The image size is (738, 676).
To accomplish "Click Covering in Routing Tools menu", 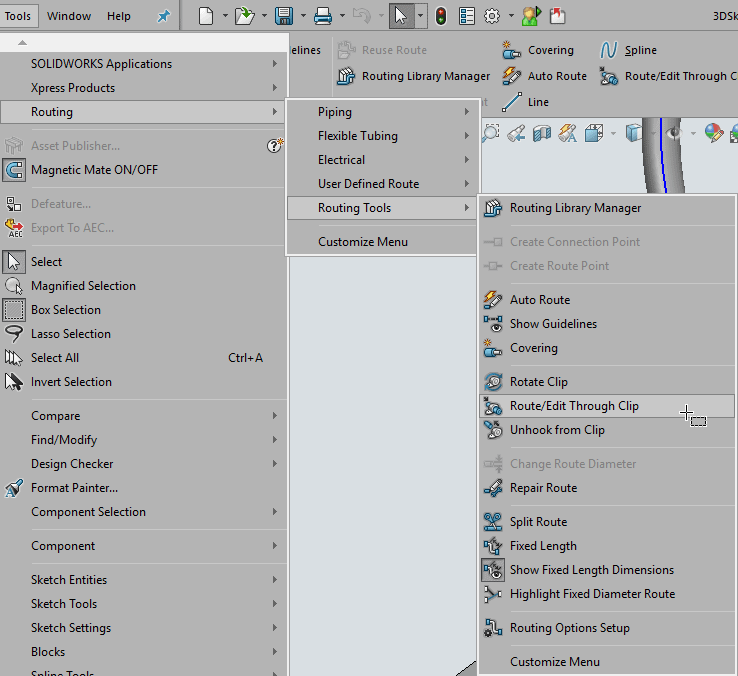I will (x=607, y=348).
